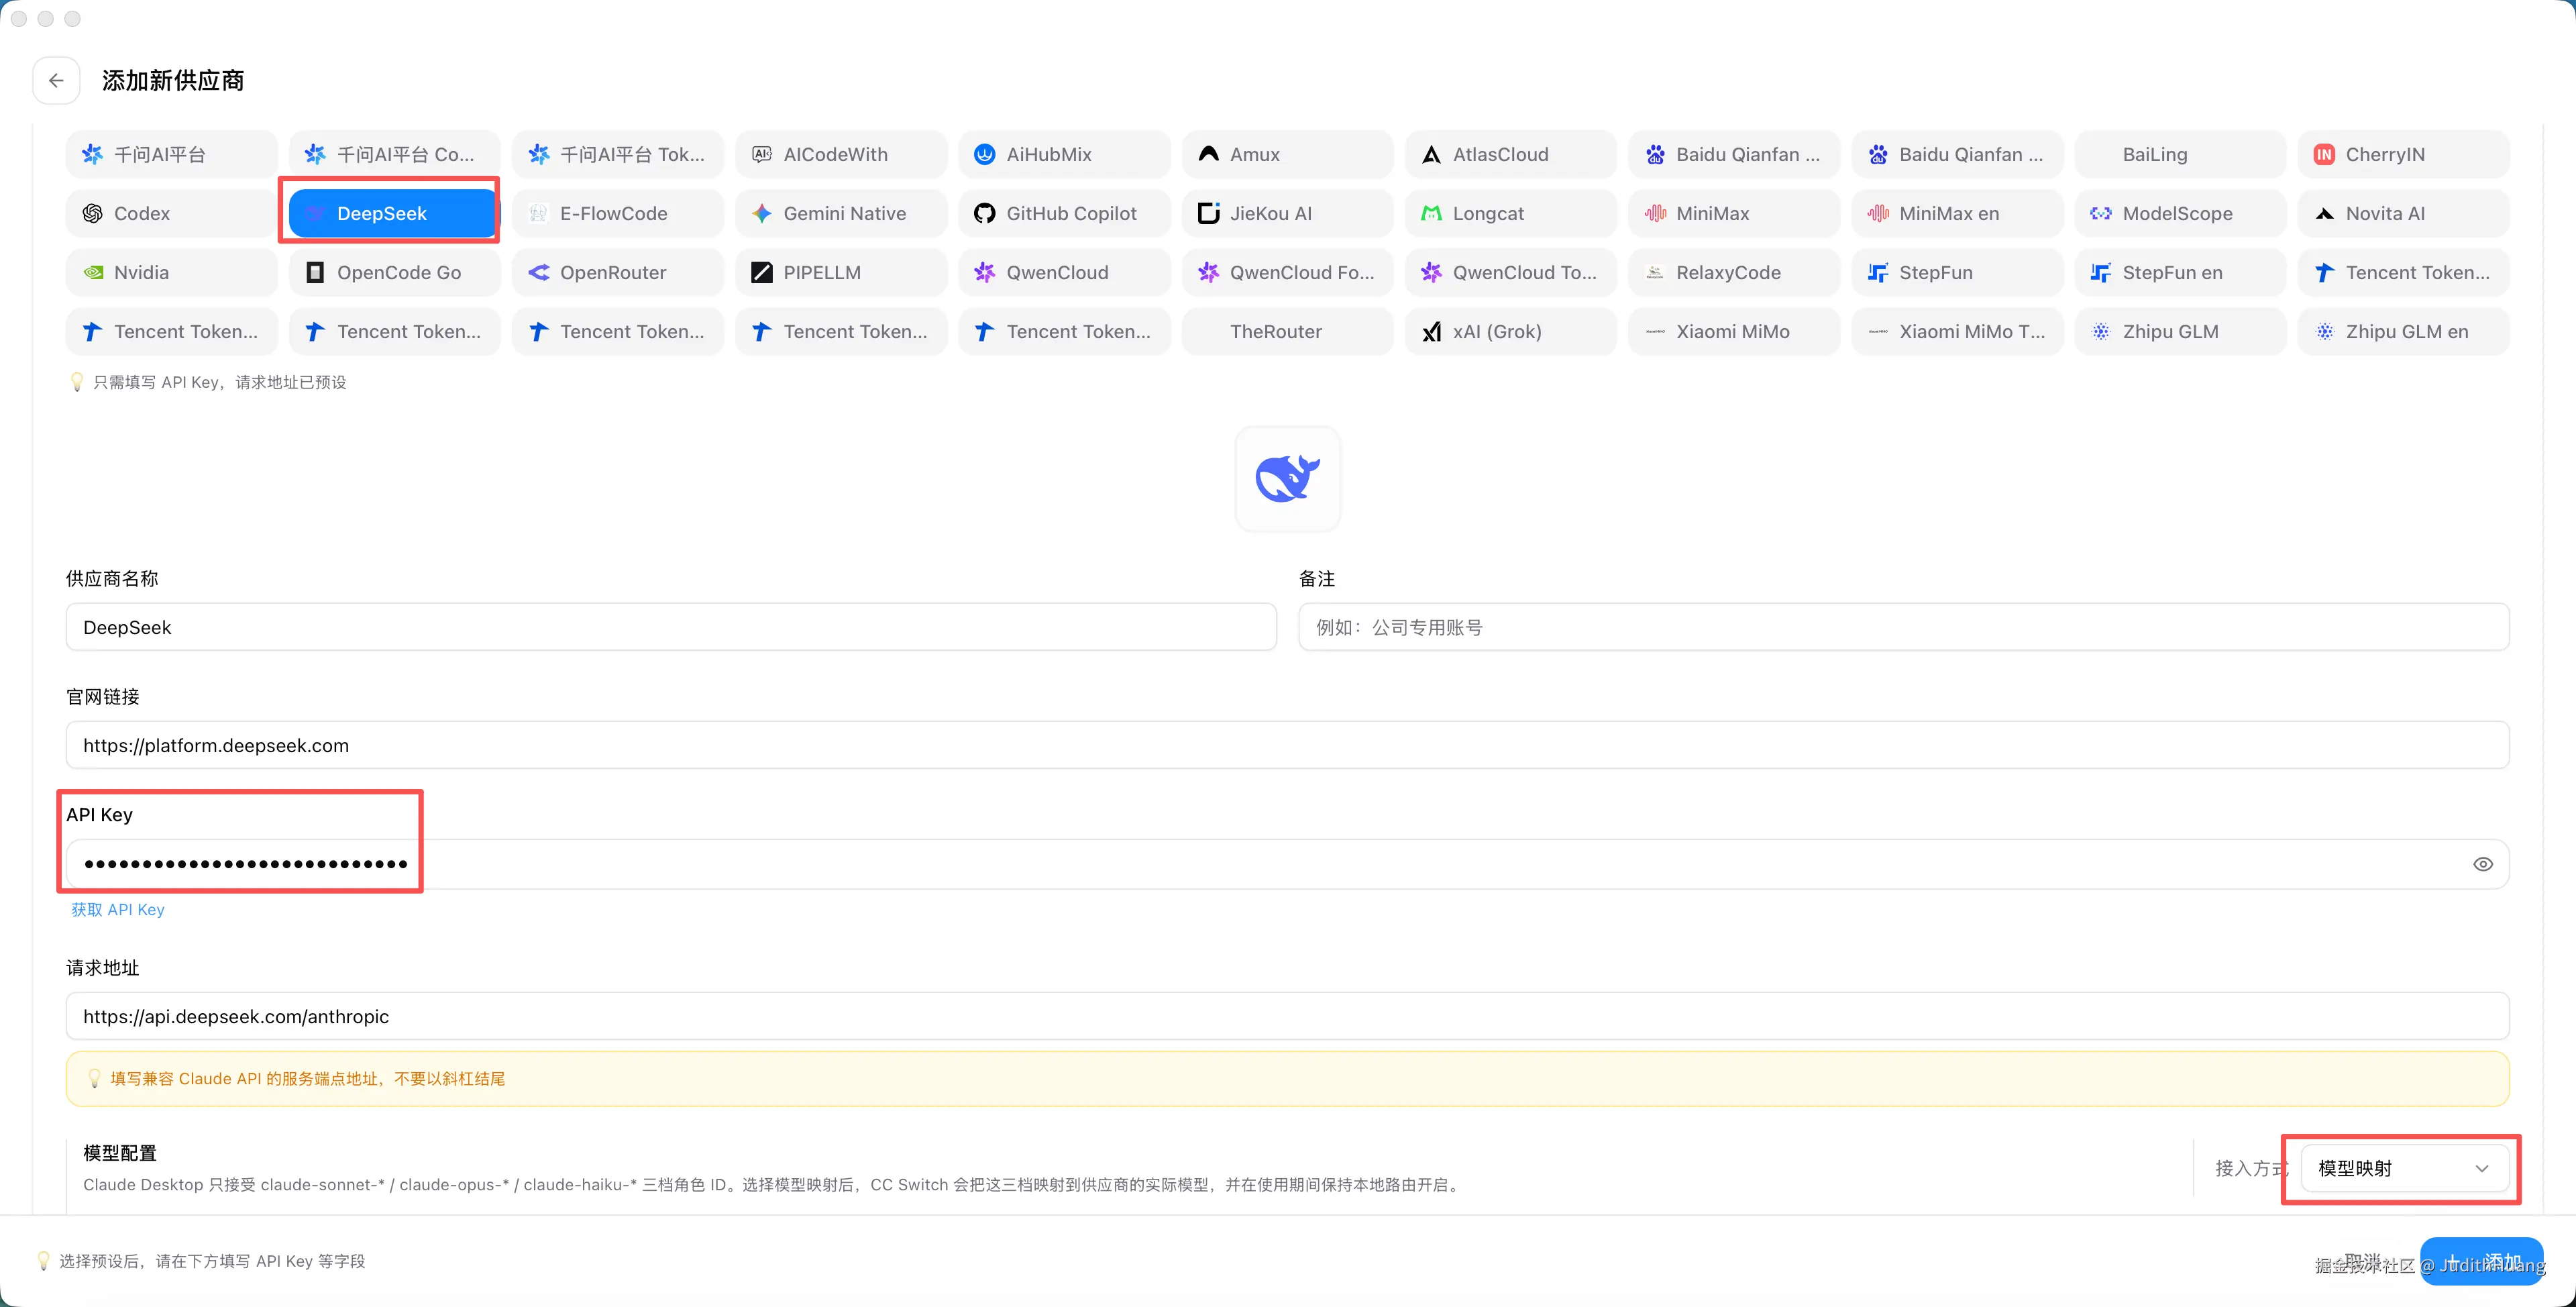The height and width of the screenshot is (1307, 2576).
Task: Choose the Longcat provider
Action: coord(1511,213)
